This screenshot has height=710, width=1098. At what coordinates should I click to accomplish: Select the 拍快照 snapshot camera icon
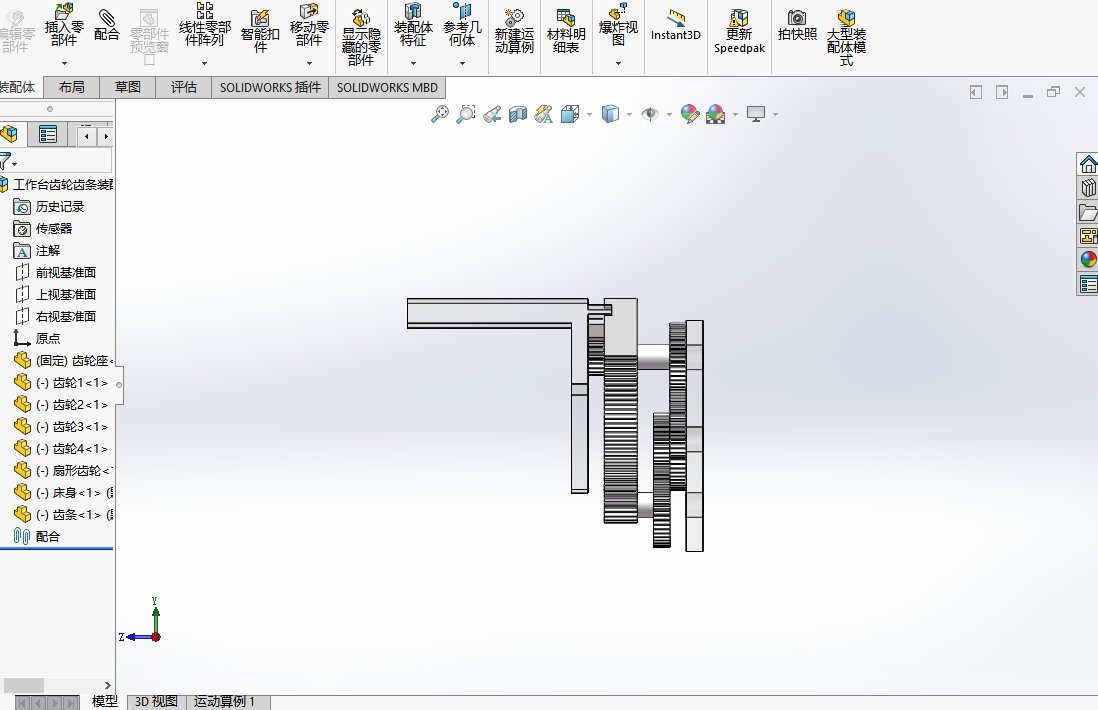[x=797, y=25]
